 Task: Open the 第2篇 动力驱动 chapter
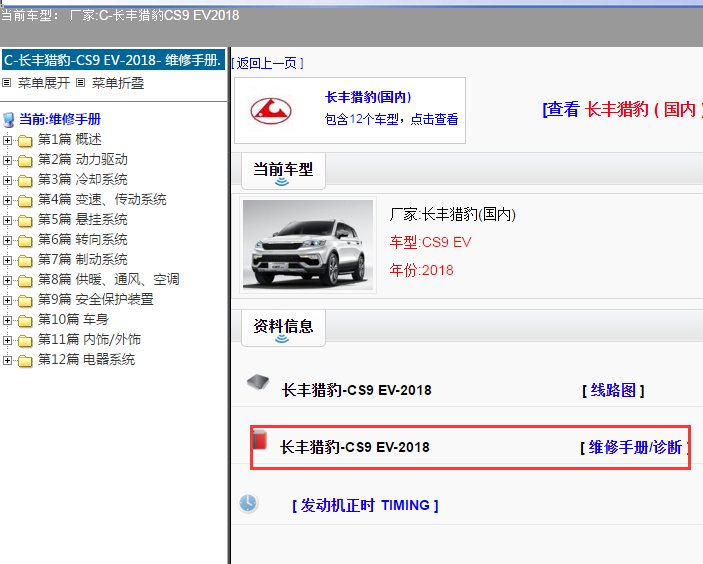point(82,160)
